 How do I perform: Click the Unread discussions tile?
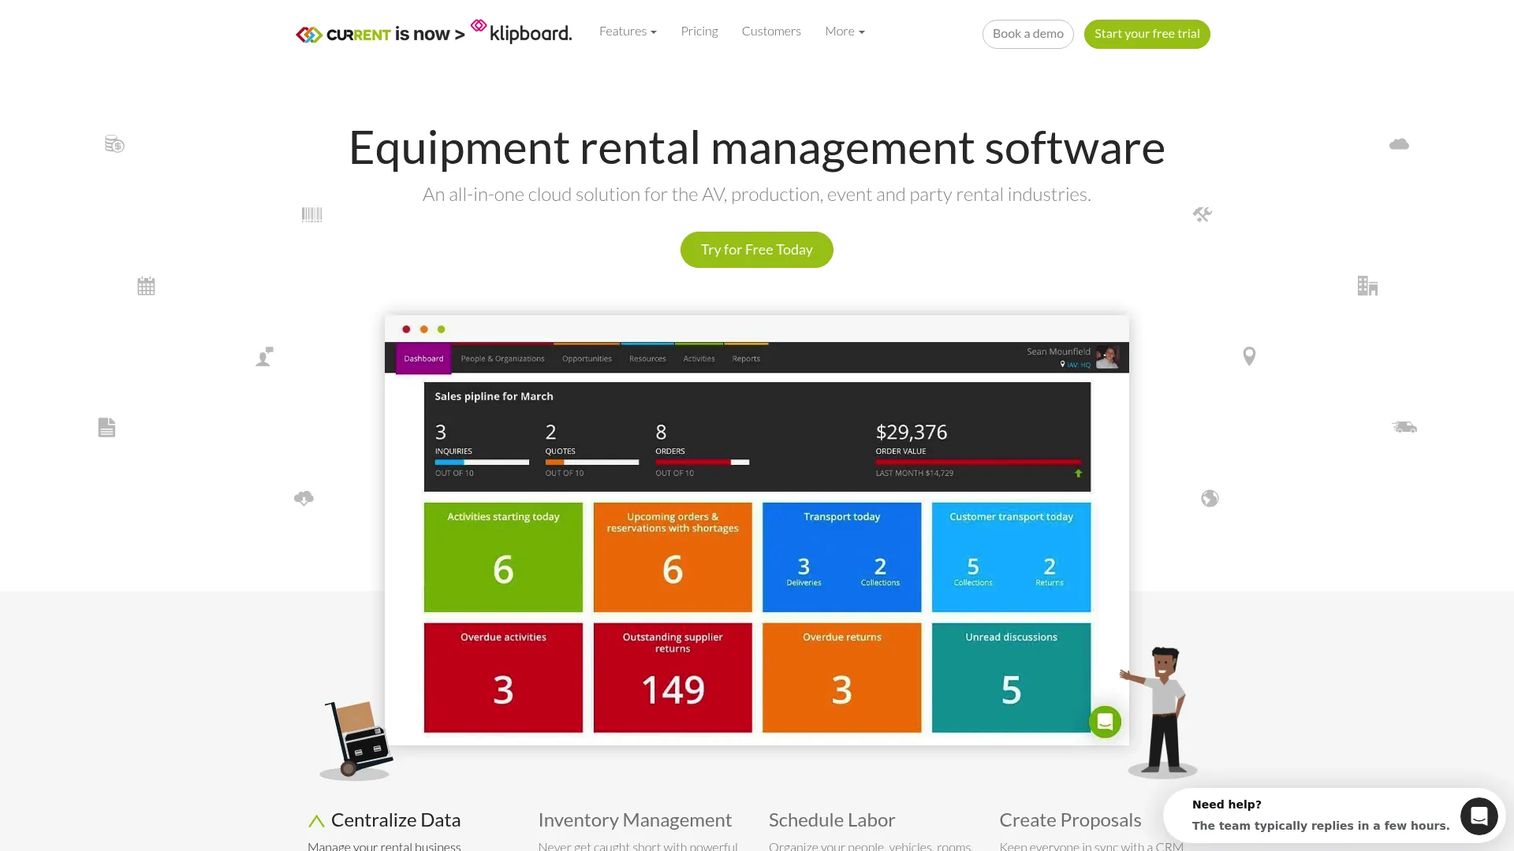1011,678
